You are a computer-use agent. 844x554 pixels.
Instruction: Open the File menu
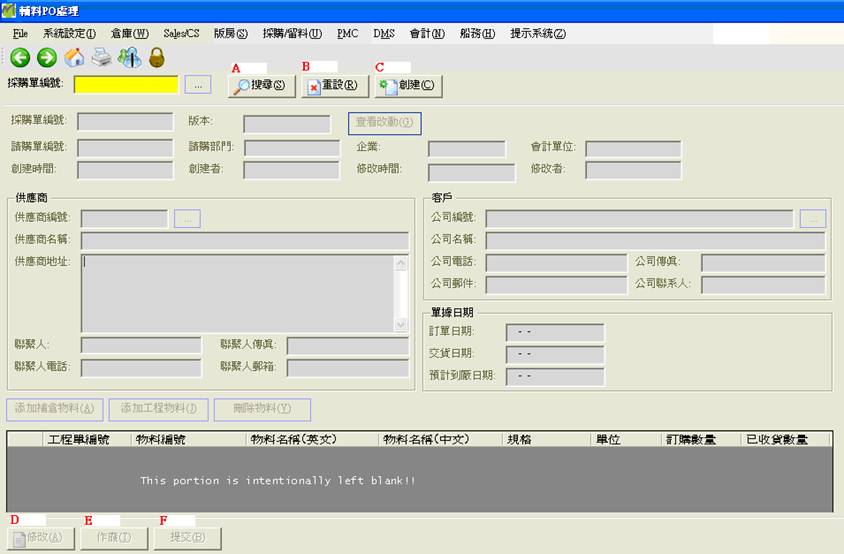[20, 33]
